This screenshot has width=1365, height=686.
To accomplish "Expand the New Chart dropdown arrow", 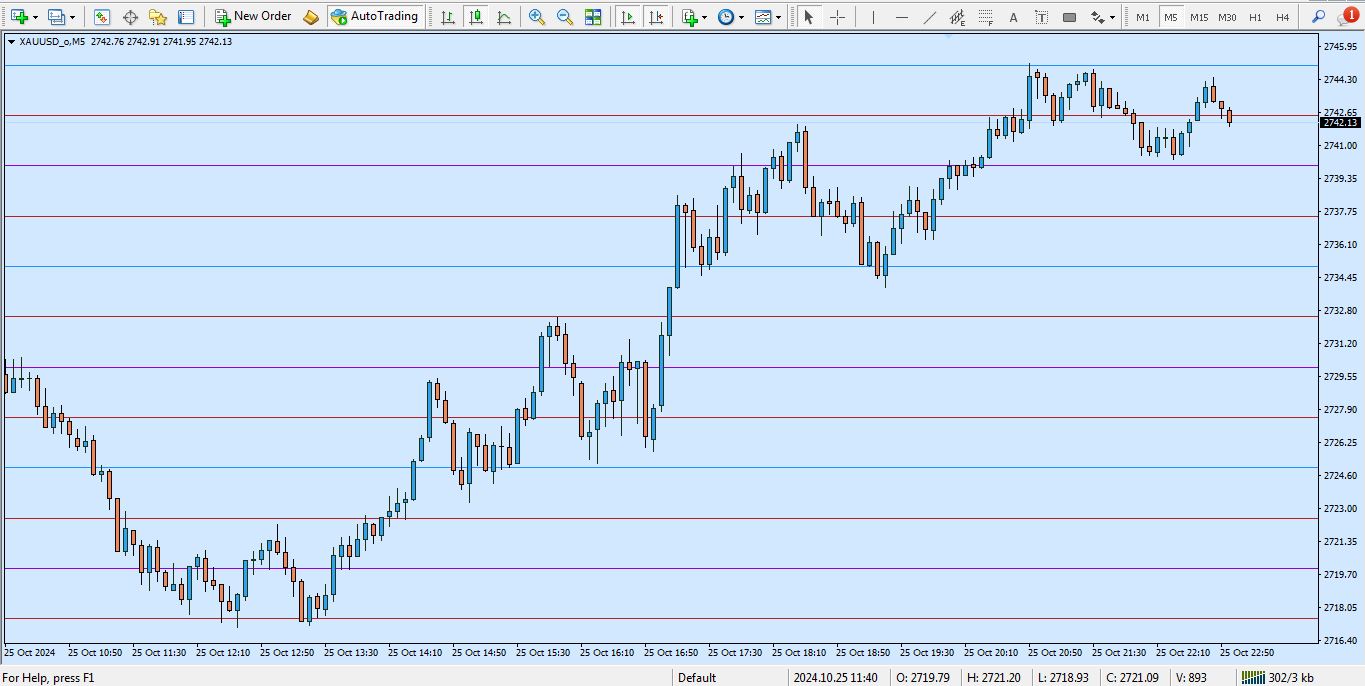I will [x=35, y=18].
